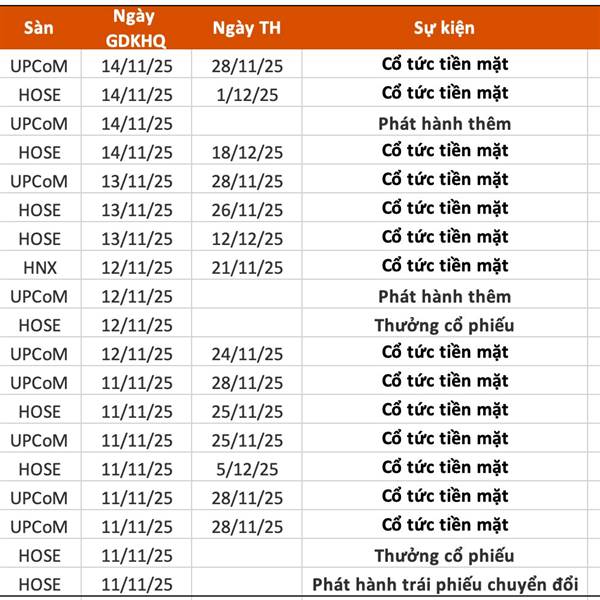Click the 18/12/25 date cell
Image resolution: width=600 pixels, height=600 pixels.
[x=247, y=152]
